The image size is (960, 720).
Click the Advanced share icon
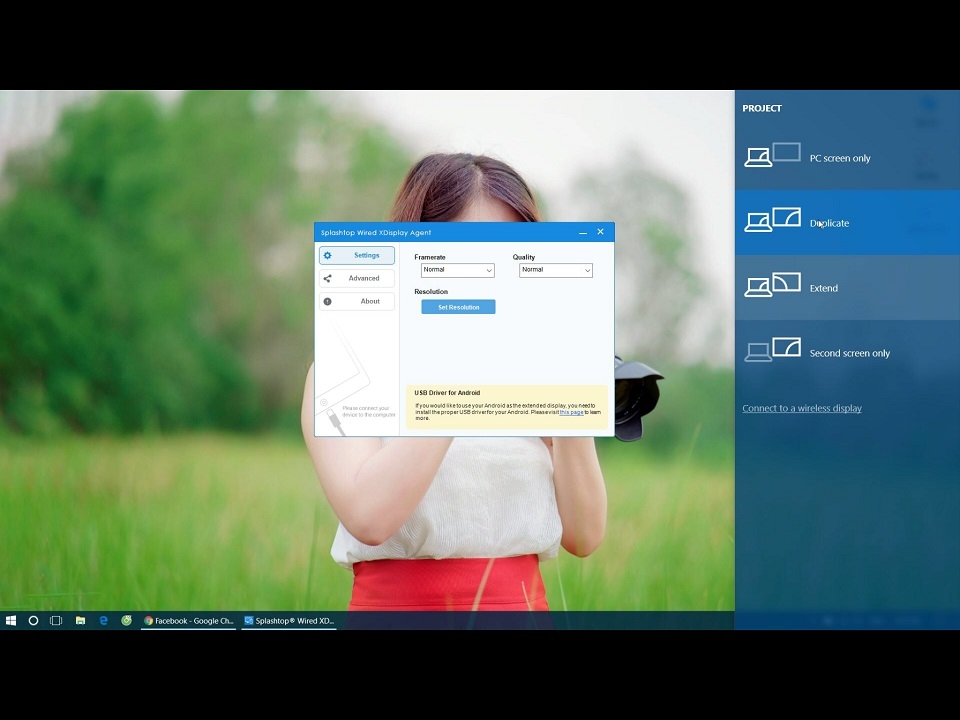pos(328,279)
